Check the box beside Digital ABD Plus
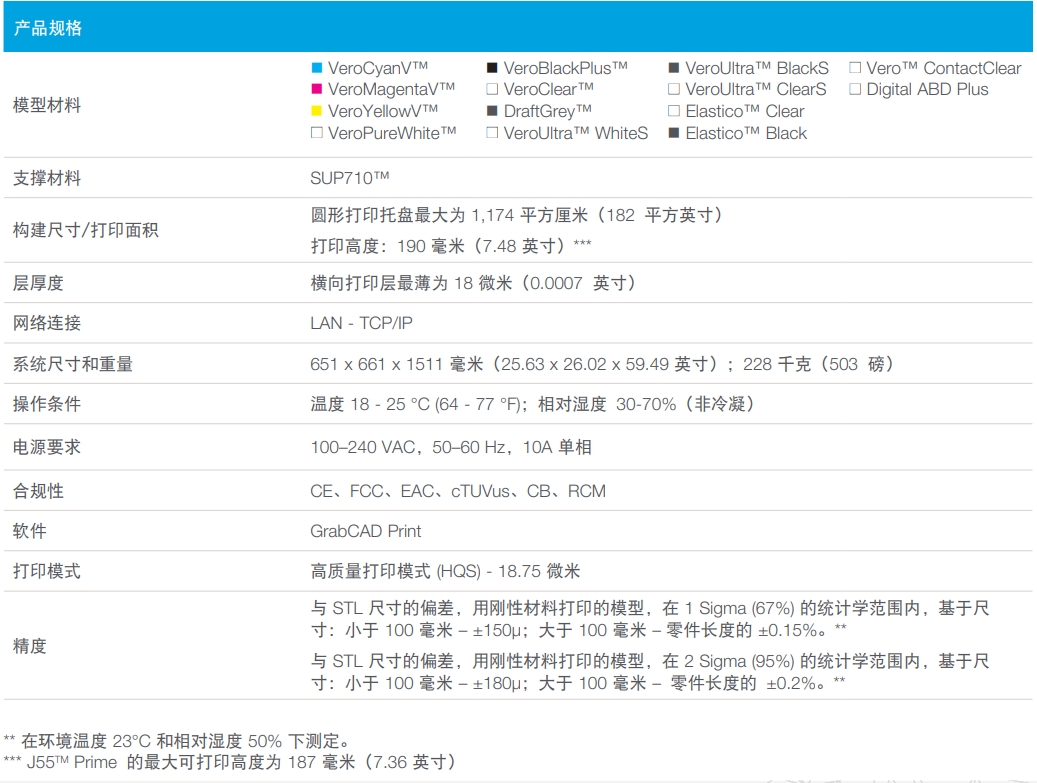 click(x=855, y=90)
